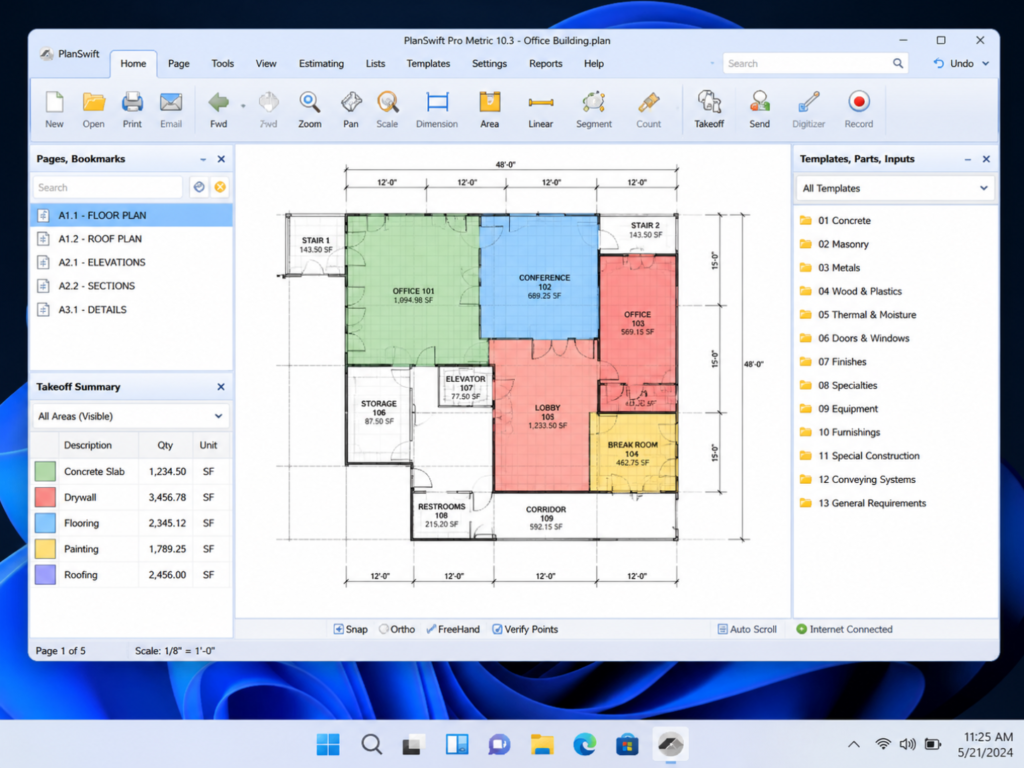Open a plan file with Open icon

pyautogui.click(x=93, y=103)
